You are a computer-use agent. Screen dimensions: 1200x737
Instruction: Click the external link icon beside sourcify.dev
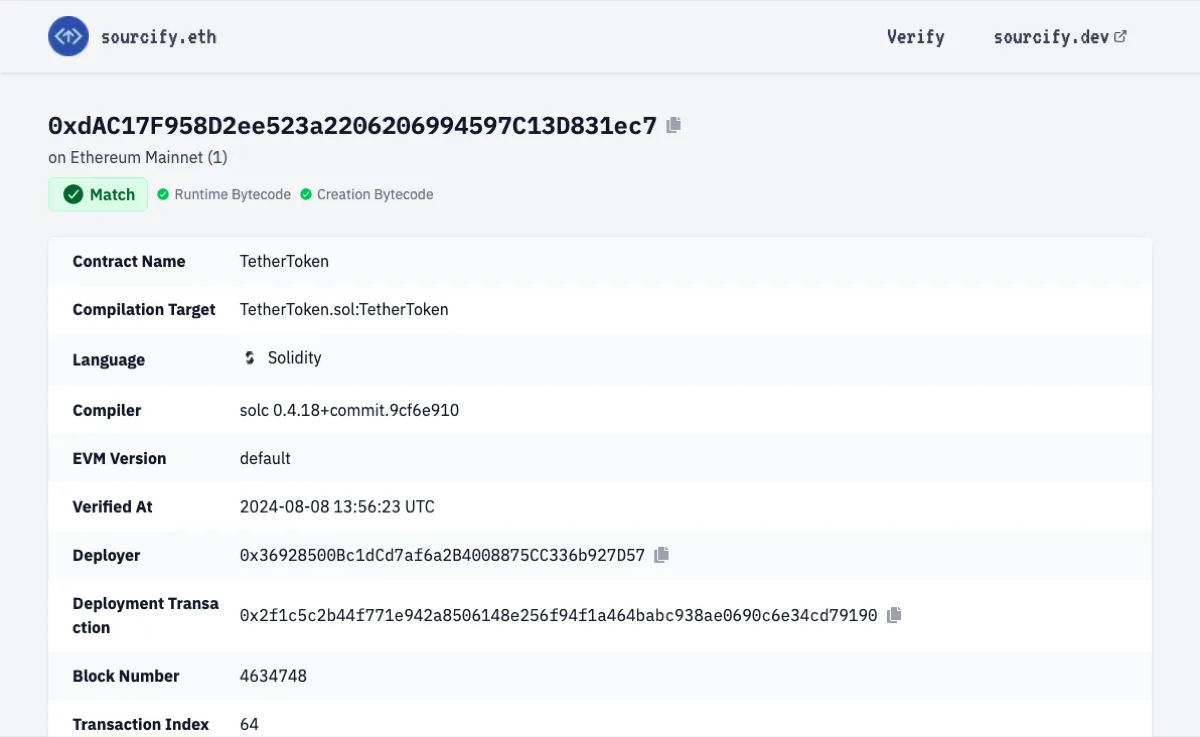pyautogui.click(x=1120, y=37)
